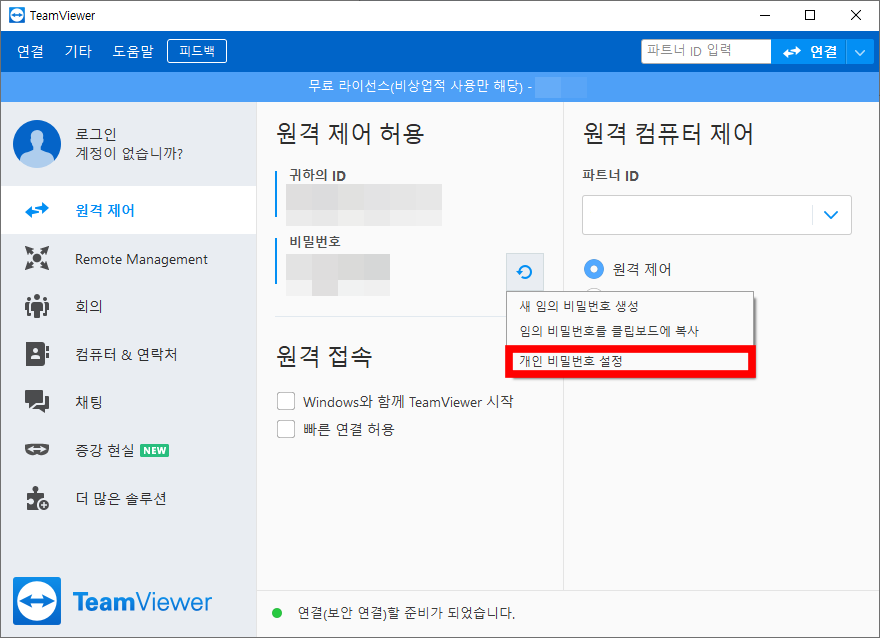Open the 도움말 menu
Viewport: 880px width, 638px height.
[x=132, y=51]
